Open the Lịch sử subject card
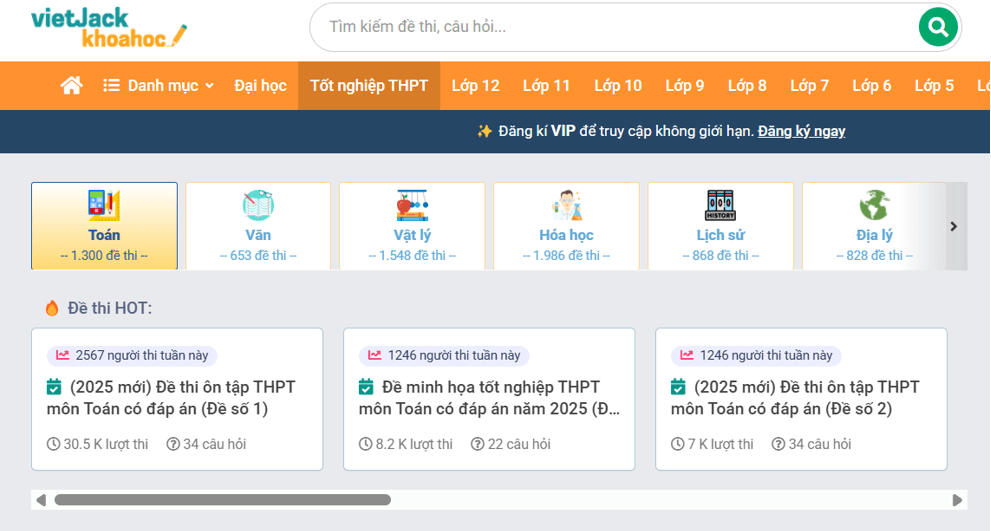Viewport: 991px width, 531px height. [720, 226]
